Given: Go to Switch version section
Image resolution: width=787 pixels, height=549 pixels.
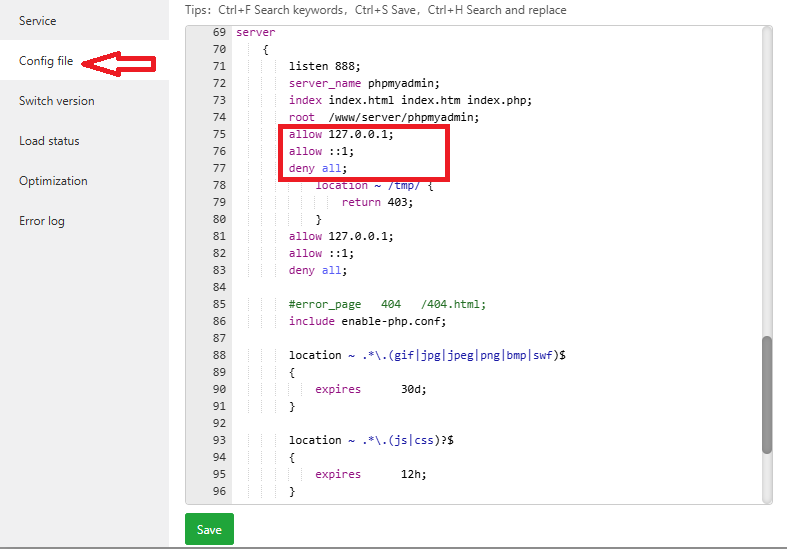Looking at the screenshot, I should (56, 101).
